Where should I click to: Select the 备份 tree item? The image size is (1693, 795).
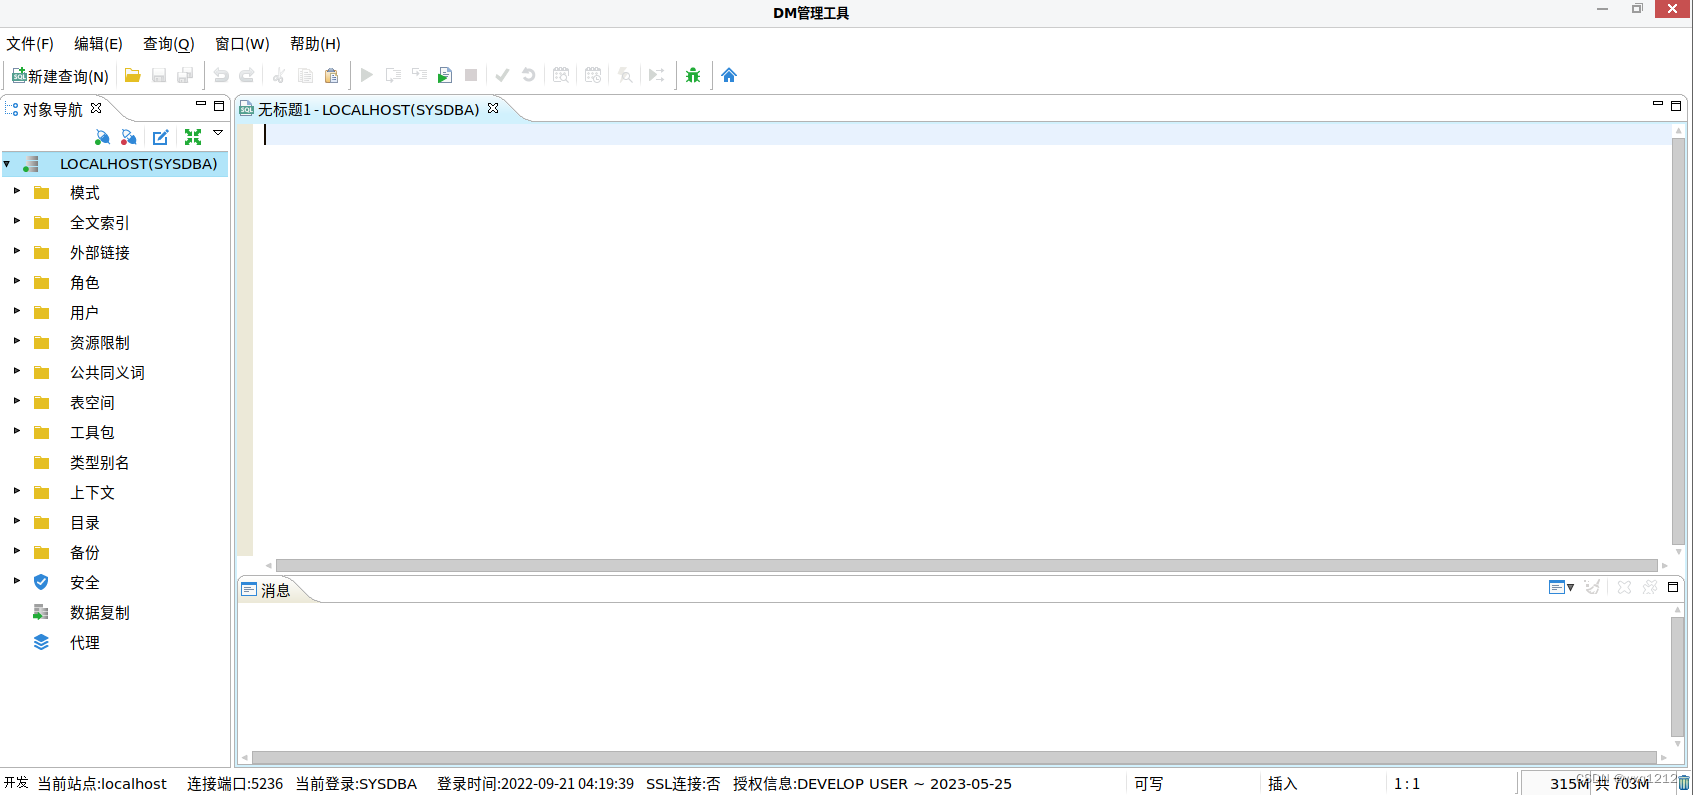(x=84, y=553)
